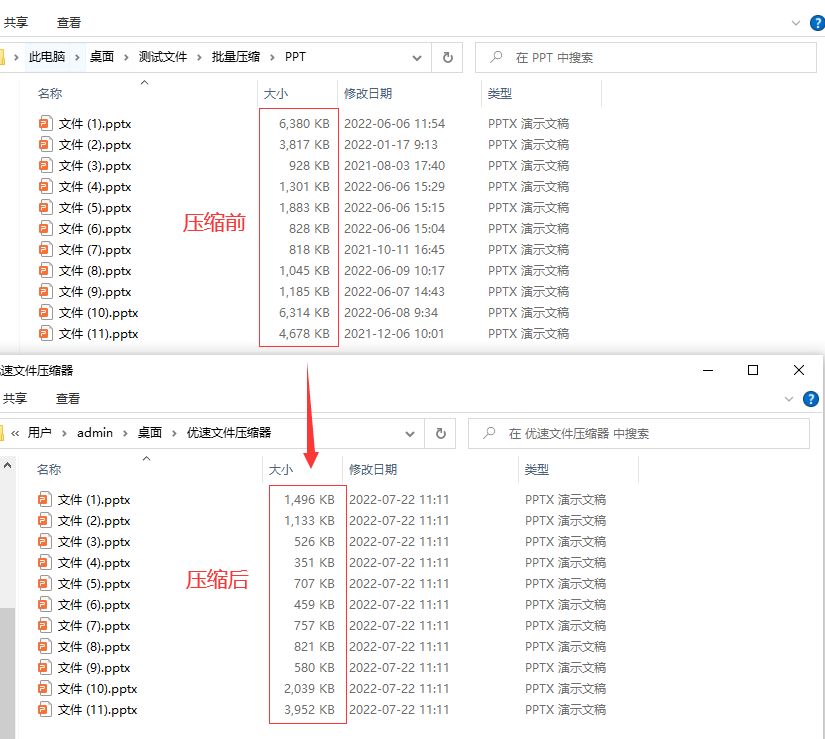This screenshot has height=739, width=825.
Task: Select 文件 (6).pptx icon sized 828 KB
Action: point(45,229)
